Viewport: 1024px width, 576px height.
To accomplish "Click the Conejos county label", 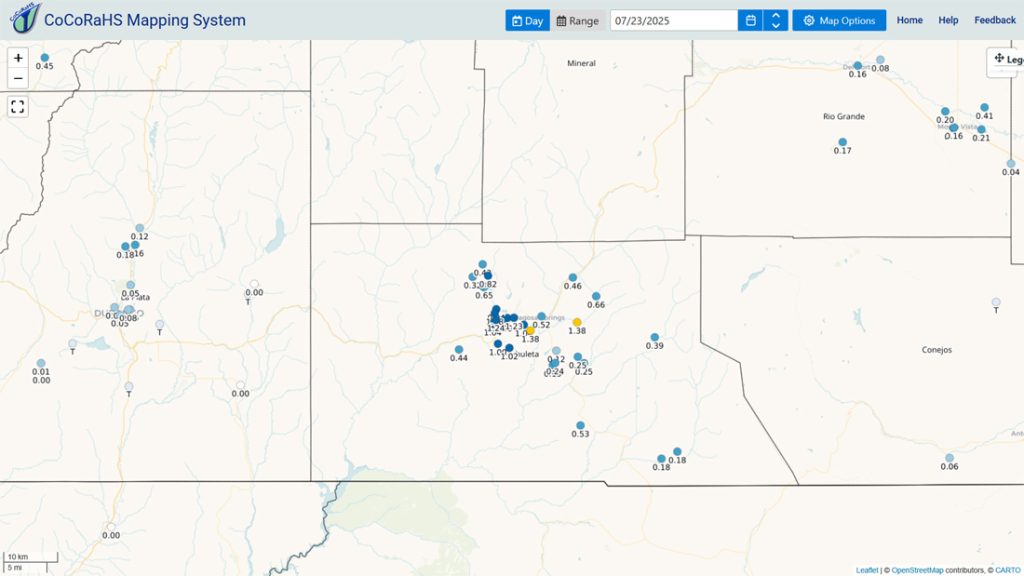I will coord(936,350).
